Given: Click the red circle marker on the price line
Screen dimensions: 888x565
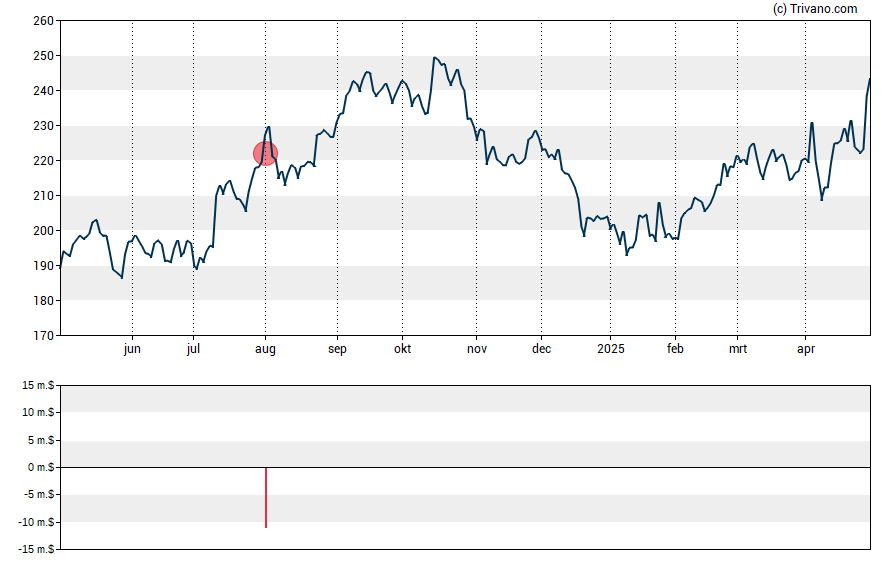Looking at the screenshot, I should click(265, 153).
